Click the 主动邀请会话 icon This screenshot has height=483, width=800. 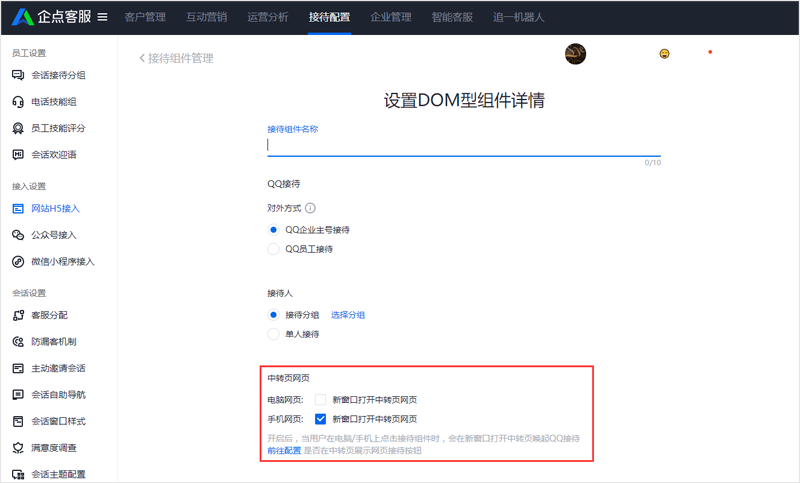tap(18, 368)
